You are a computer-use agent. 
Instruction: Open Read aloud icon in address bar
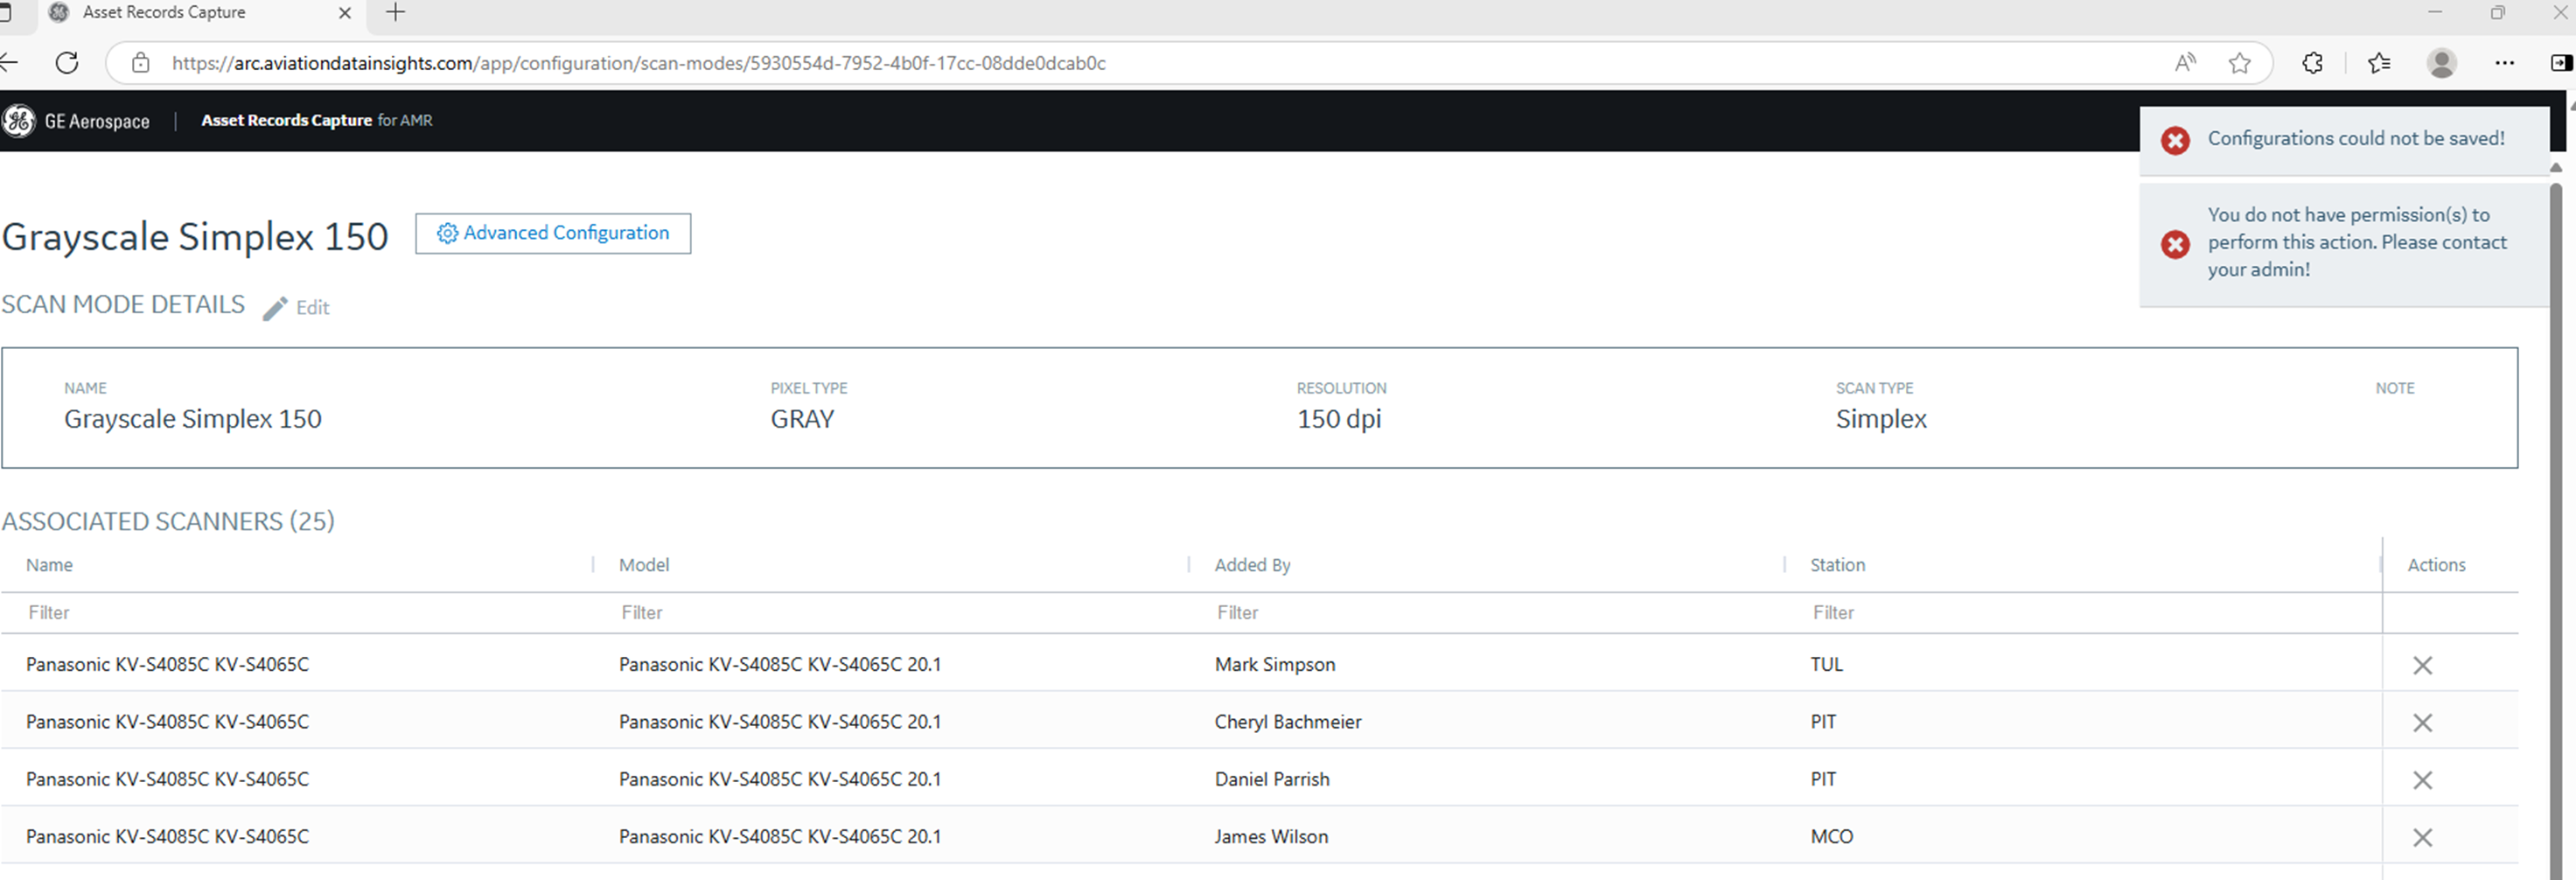(x=2185, y=63)
